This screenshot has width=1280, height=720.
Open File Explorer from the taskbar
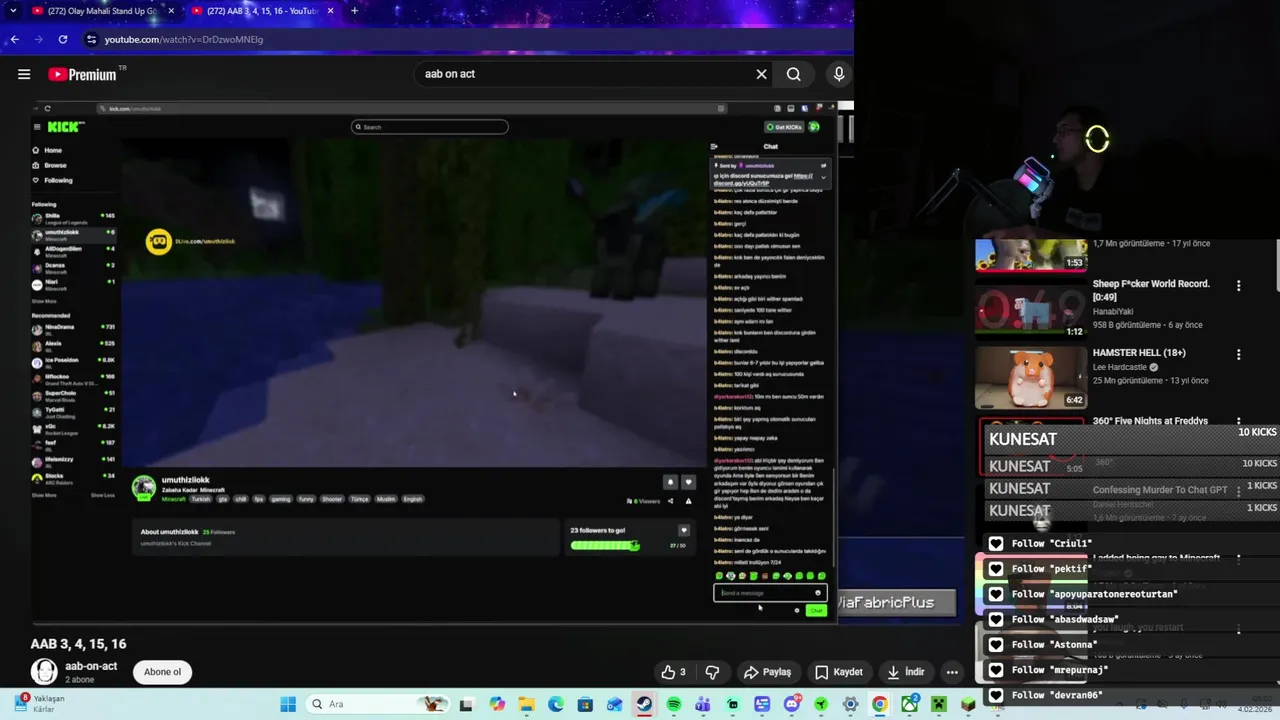point(526,704)
